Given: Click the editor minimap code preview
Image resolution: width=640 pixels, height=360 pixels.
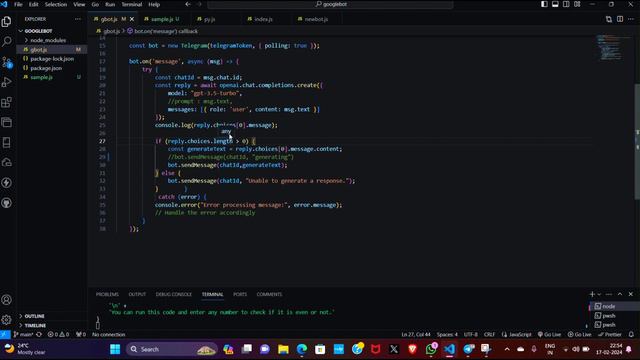Looking at the screenshot, I should point(609,47).
